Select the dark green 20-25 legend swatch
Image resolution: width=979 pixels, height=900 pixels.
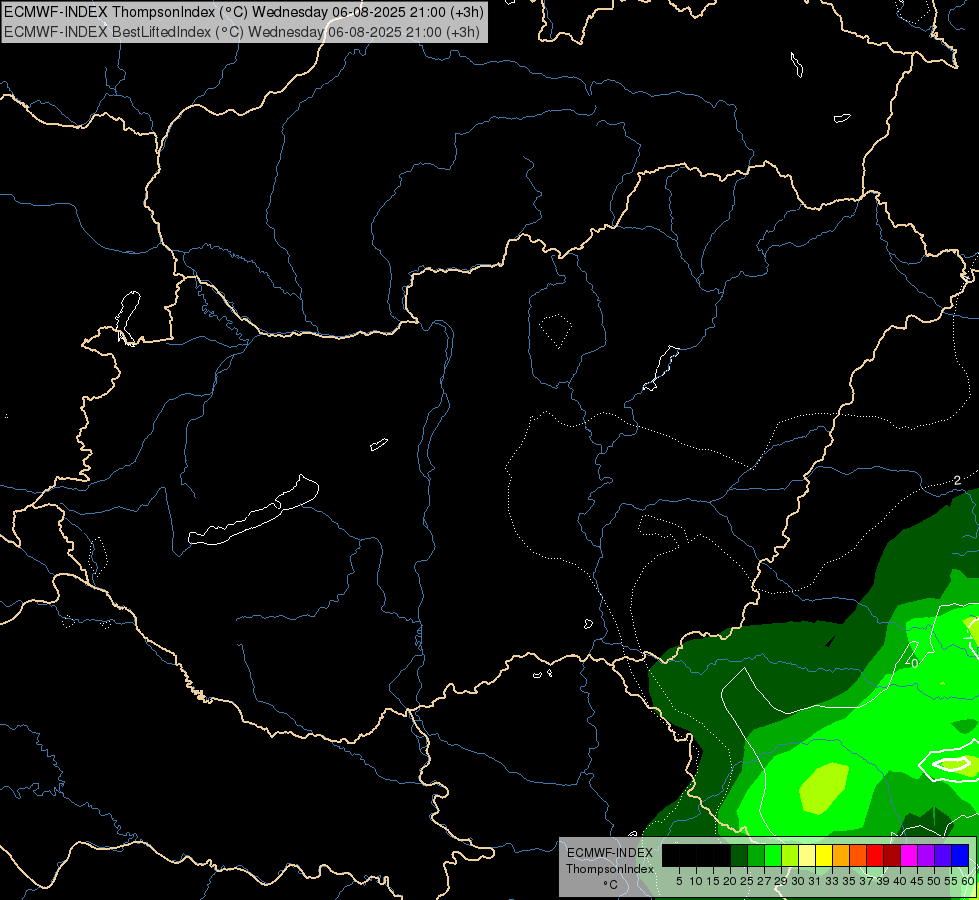click(x=739, y=855)
